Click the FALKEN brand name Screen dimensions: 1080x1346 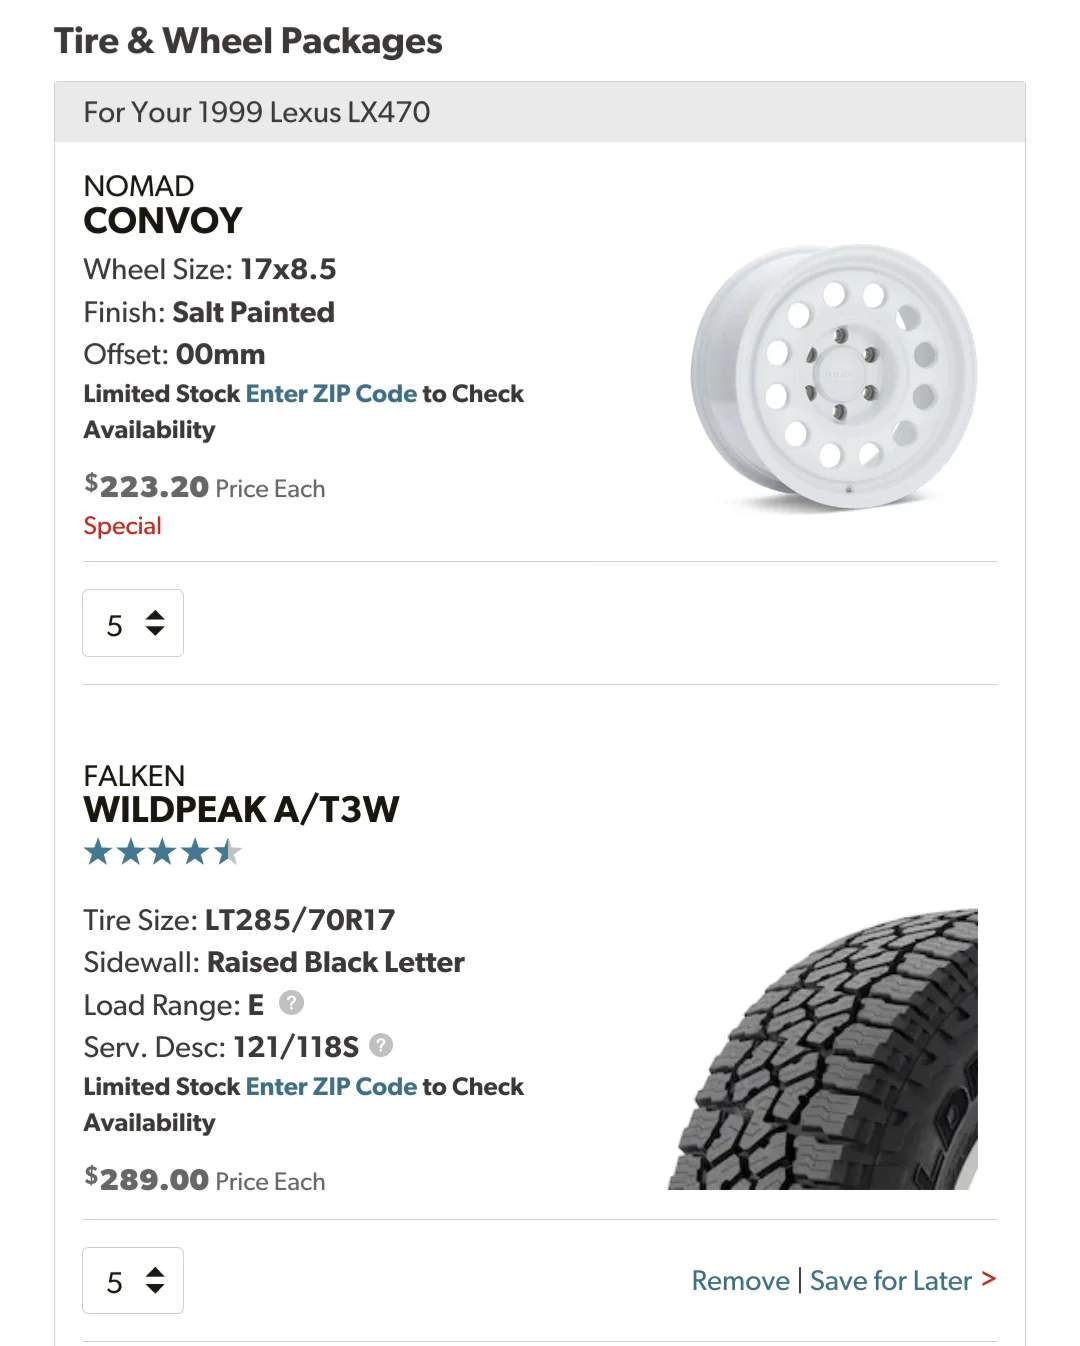[x=134, y=776]
